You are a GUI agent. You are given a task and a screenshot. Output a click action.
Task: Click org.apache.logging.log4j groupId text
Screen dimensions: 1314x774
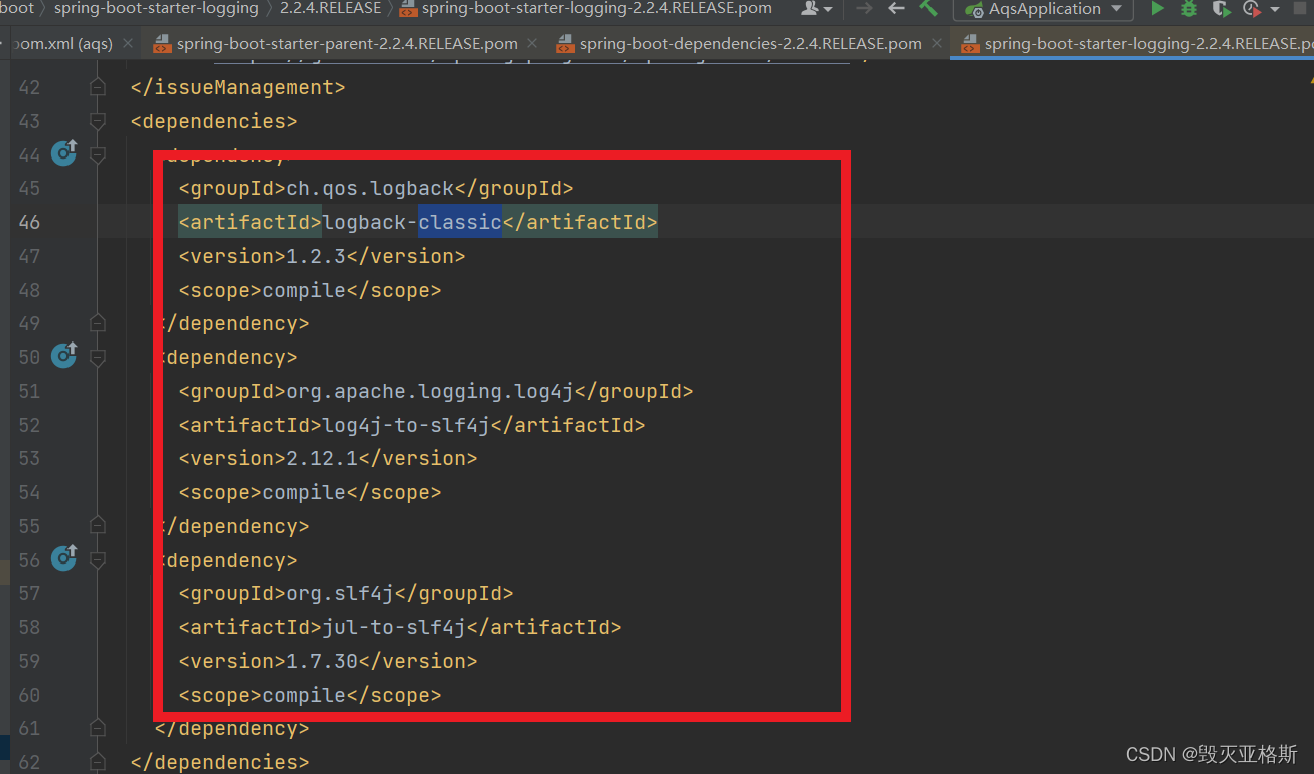(x=430, y=391)
